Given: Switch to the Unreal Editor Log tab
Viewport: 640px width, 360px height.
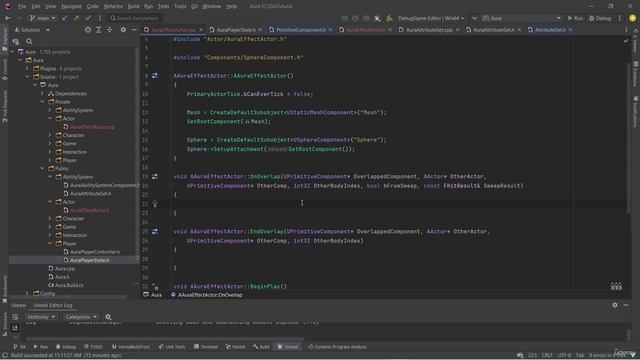Looking at the screenshot, I should point(53,305).
